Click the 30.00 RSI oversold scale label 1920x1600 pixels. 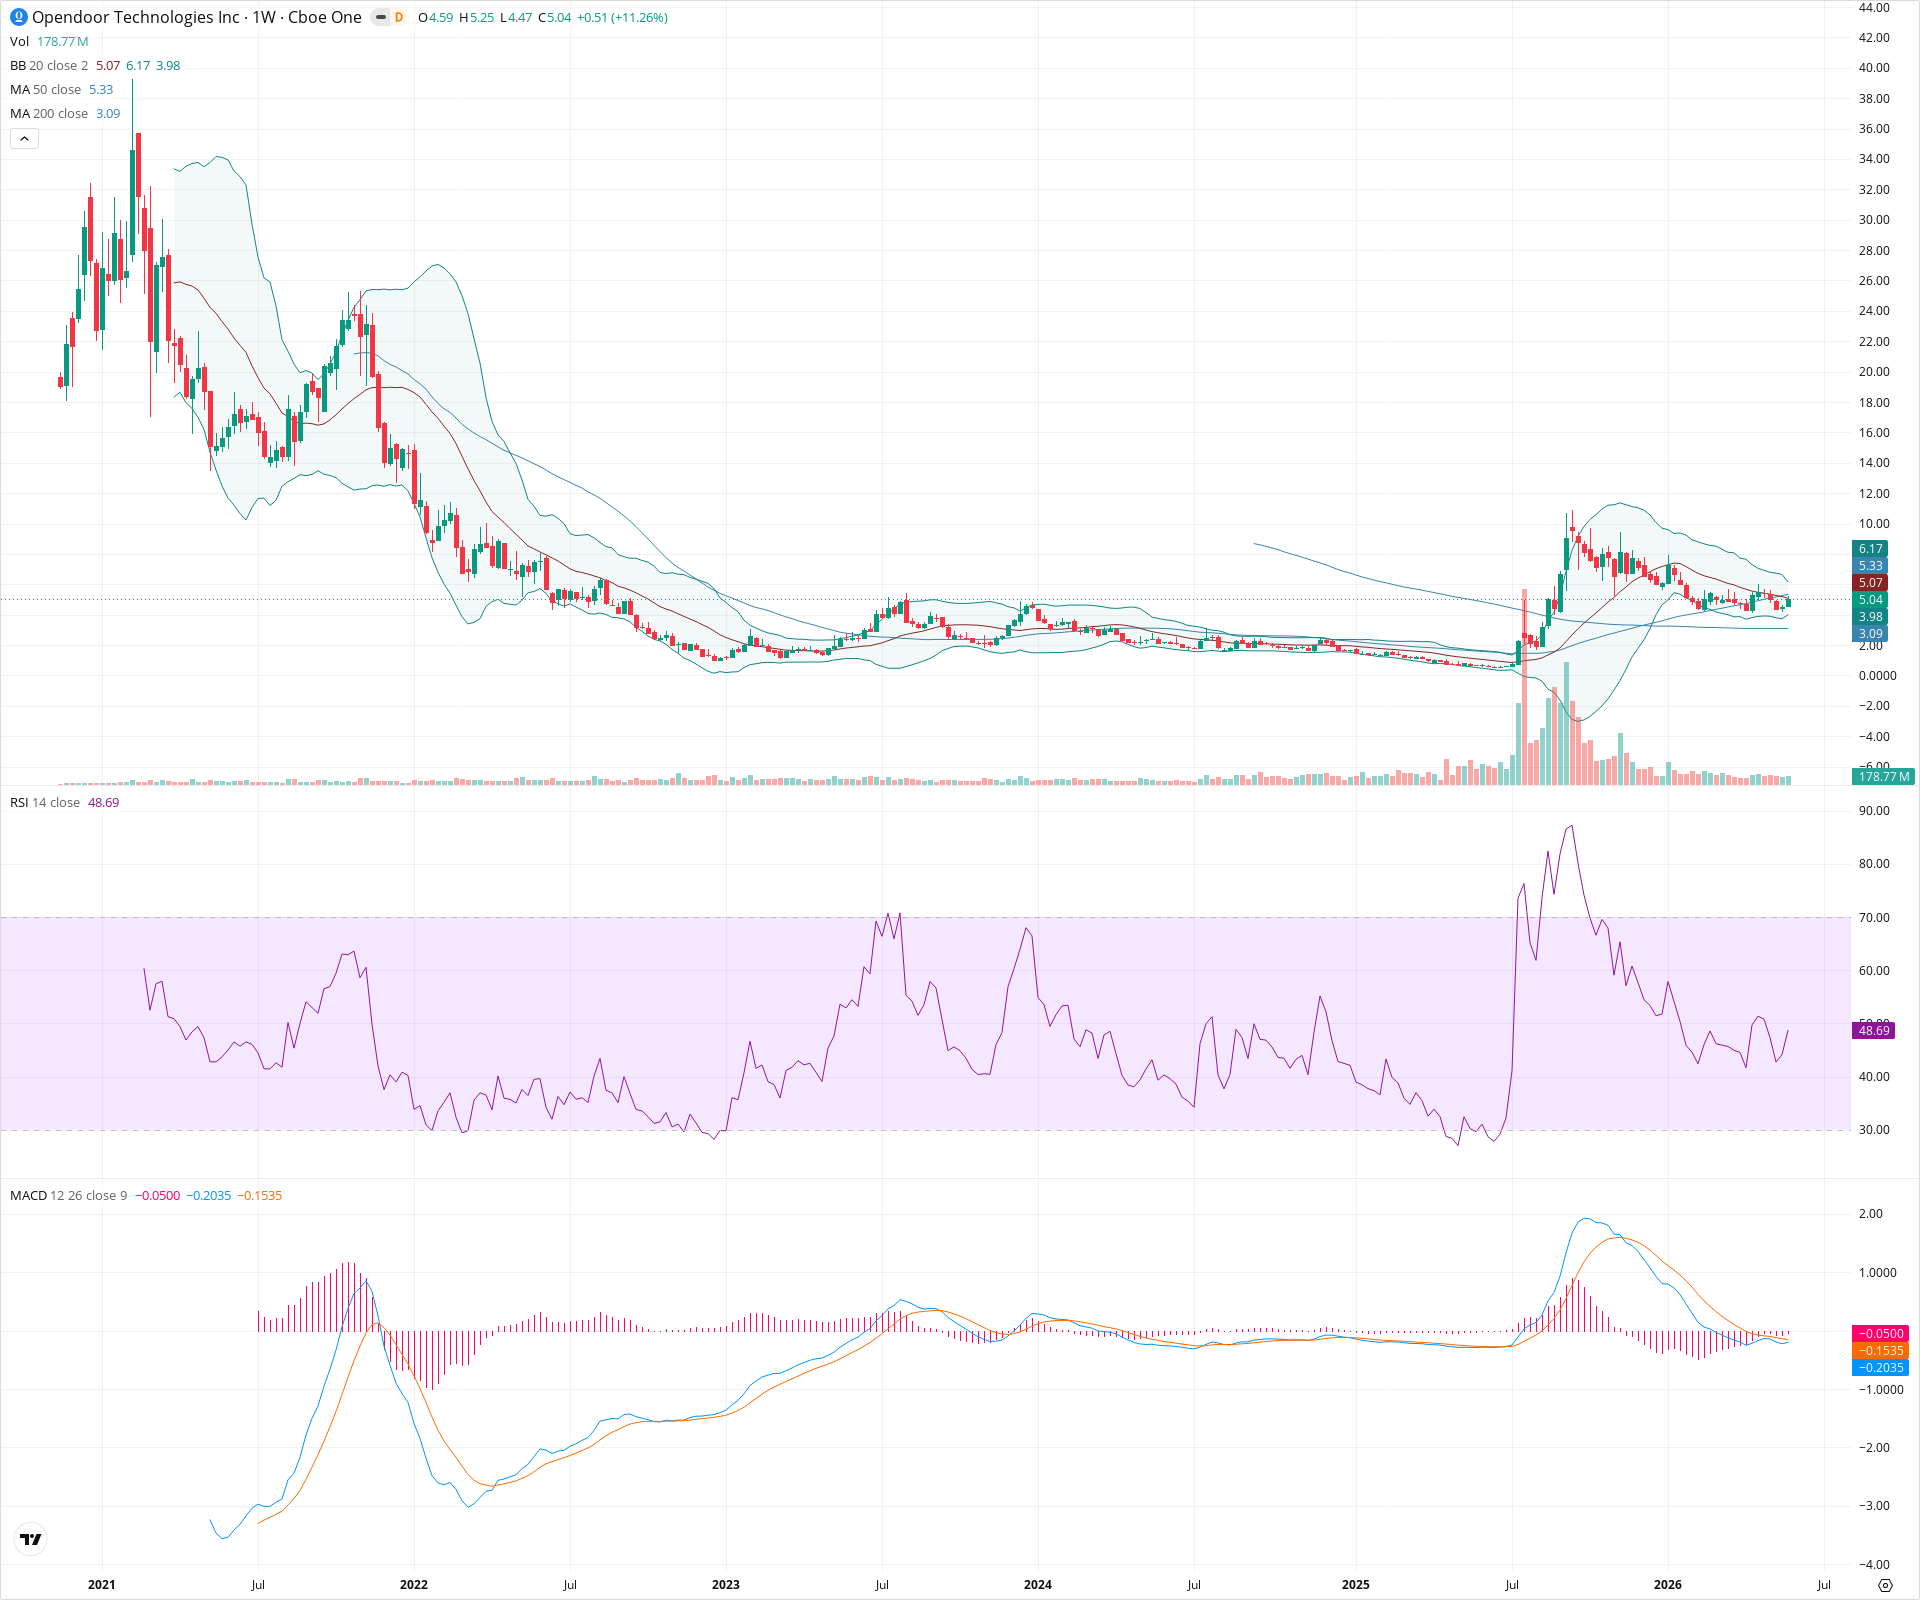point(1874,1130)
